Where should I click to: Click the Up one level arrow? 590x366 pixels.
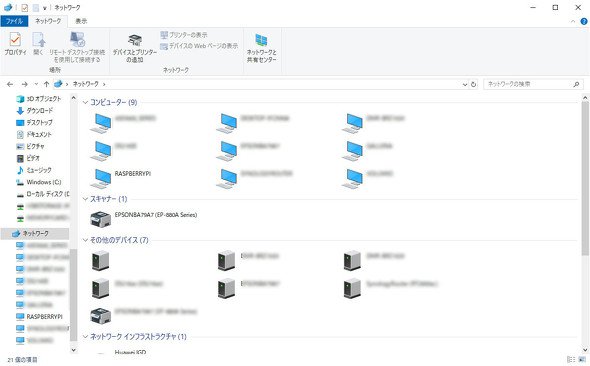coord(46,84)
